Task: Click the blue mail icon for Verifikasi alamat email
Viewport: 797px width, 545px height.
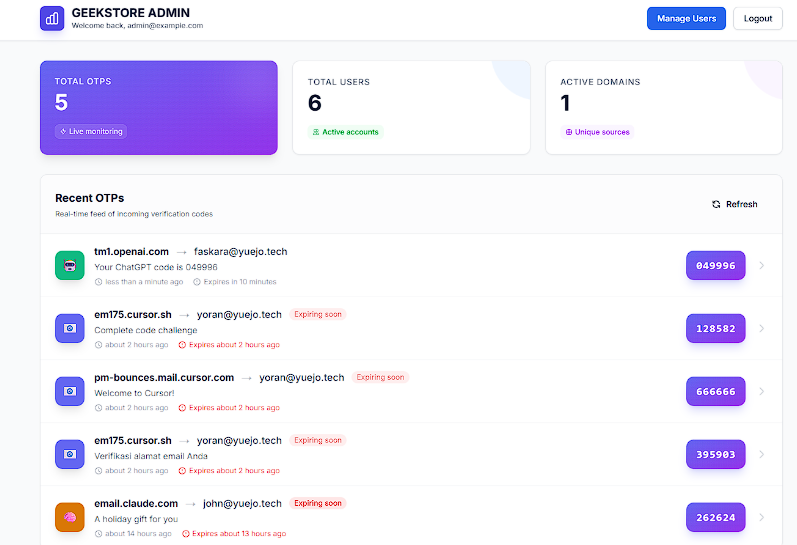Action: 70,455
